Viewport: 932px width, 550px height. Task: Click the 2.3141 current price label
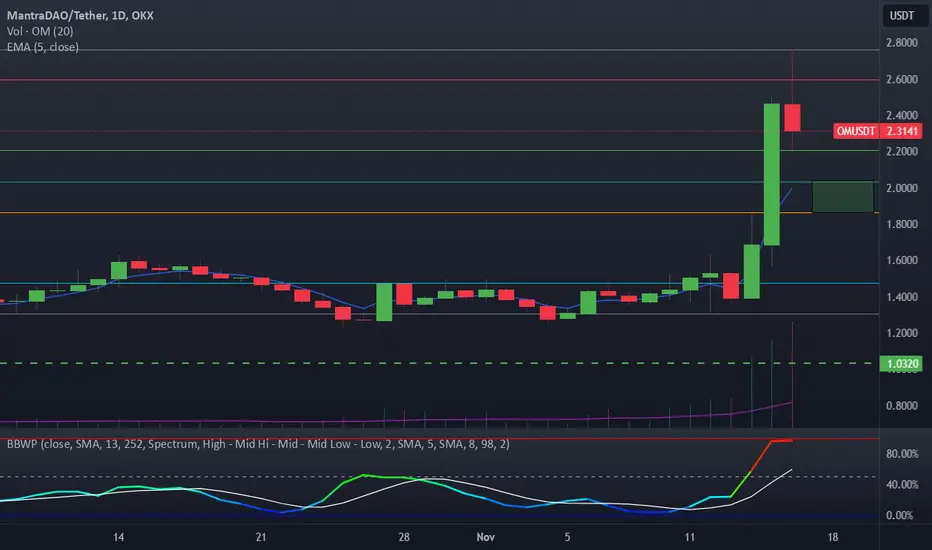[x=902, y=131]
